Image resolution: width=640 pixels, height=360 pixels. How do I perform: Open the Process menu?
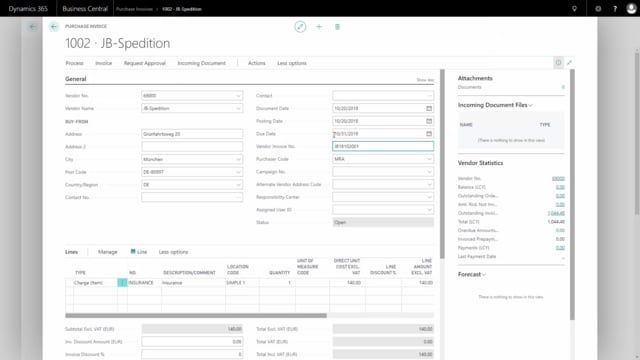click(74, 63)
